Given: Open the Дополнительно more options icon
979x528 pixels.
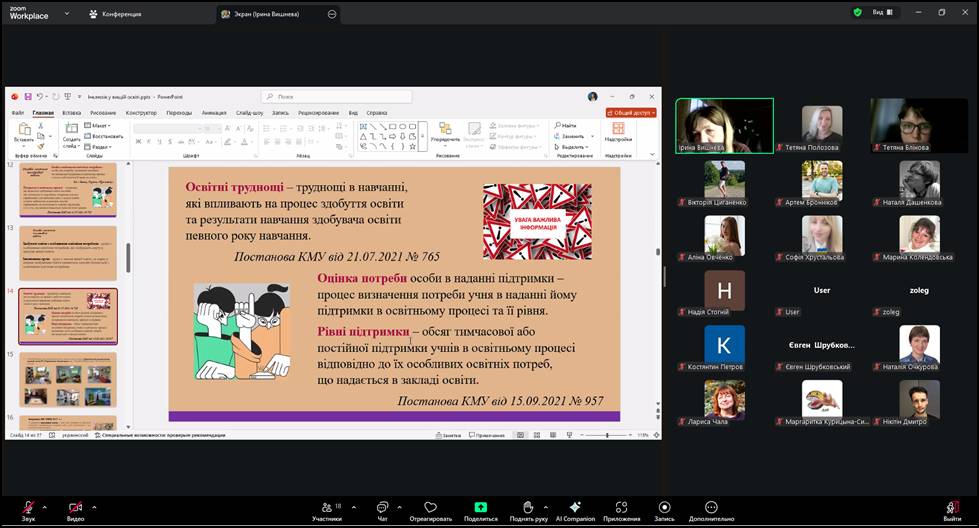Looking at the screenshot, I should pyautogui.click(x=711, y=508).
